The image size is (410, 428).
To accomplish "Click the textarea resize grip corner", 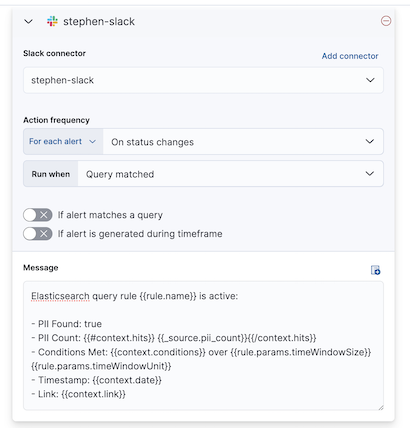I will pyautogui.click(x=381, y=407).
